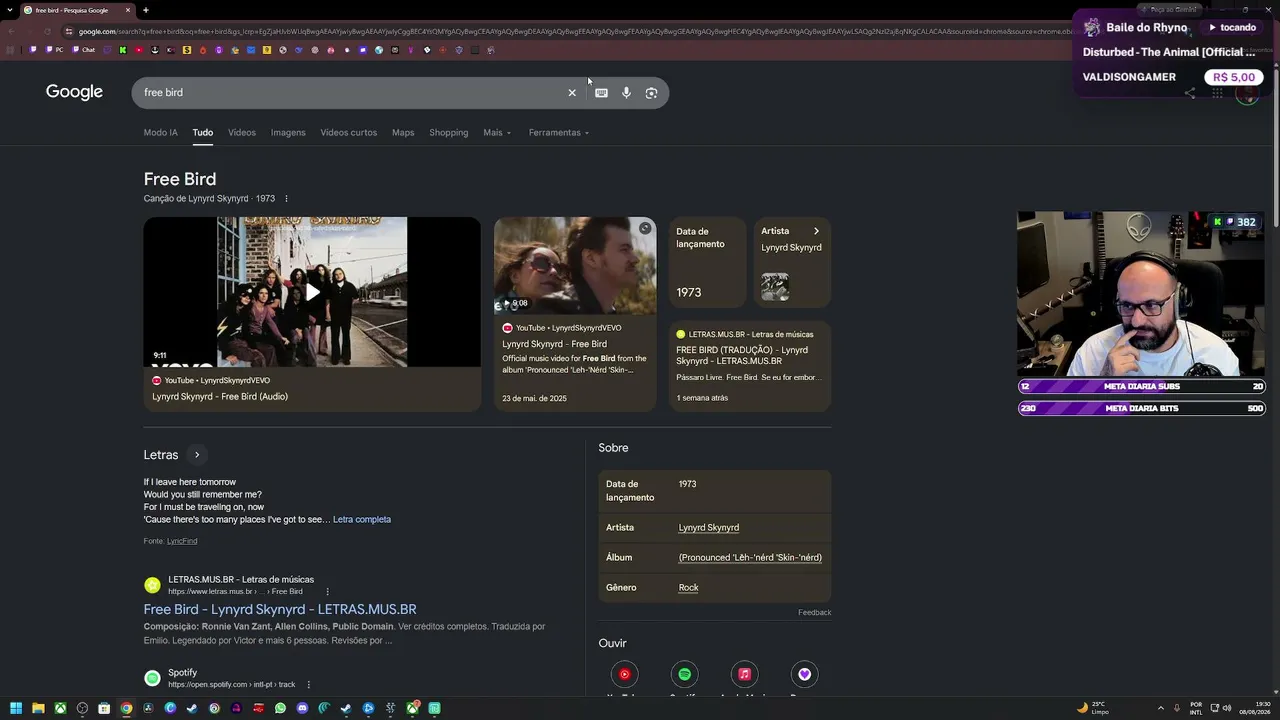Open the Vídeos curtos tab

[348, 133]
